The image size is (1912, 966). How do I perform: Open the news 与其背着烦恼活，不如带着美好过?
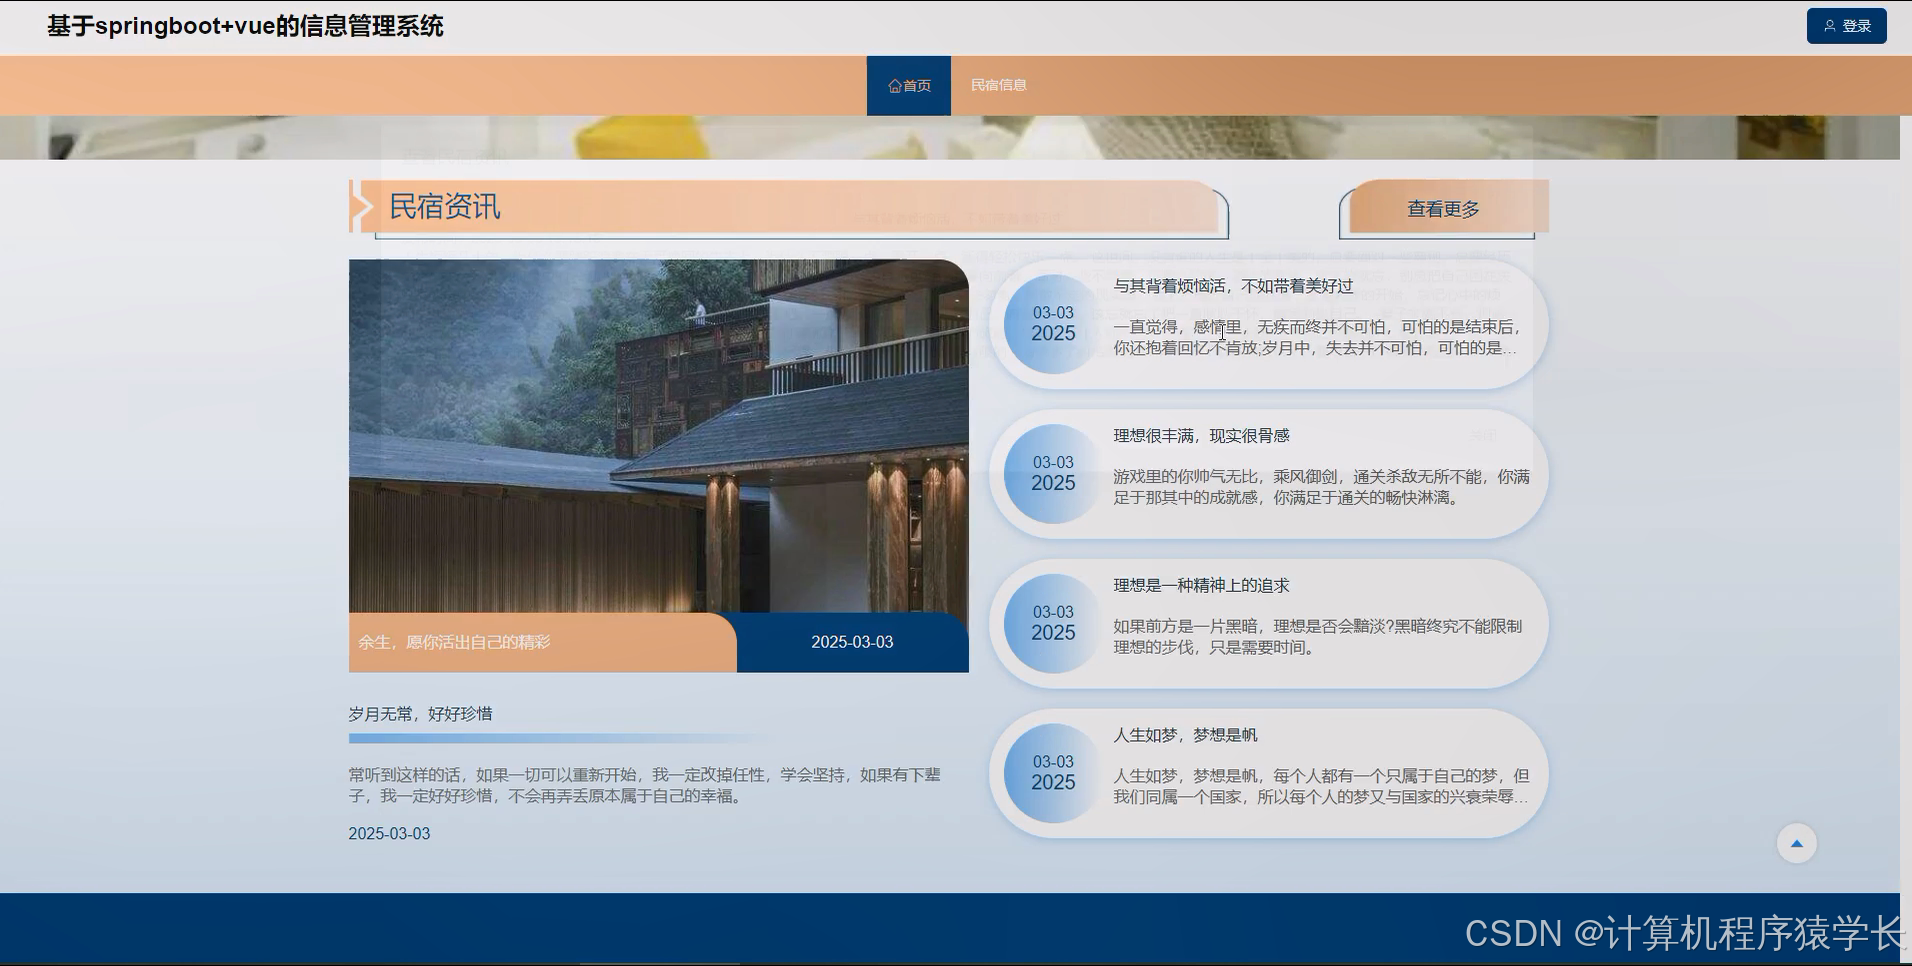1232,286
